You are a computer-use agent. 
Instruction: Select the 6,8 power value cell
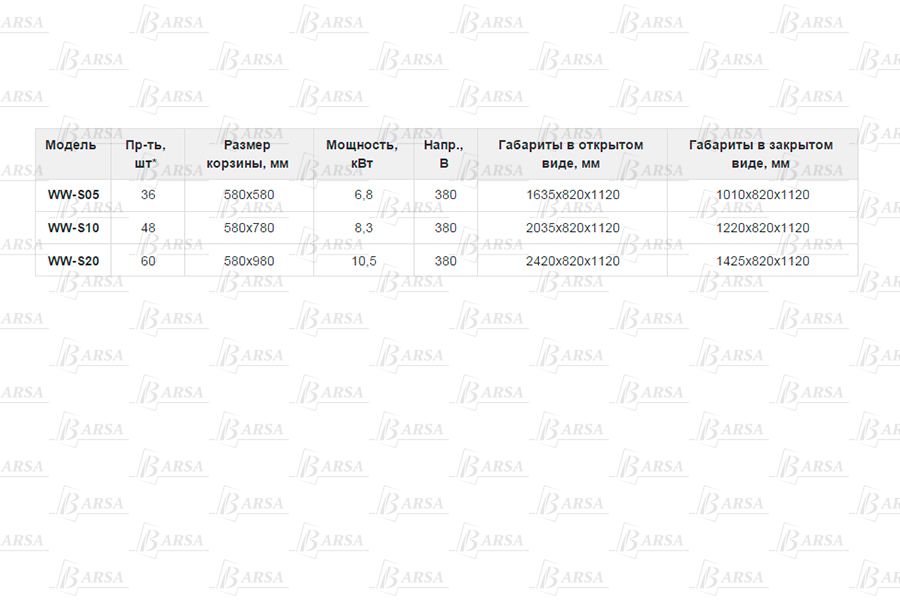[x=363, y=195]
